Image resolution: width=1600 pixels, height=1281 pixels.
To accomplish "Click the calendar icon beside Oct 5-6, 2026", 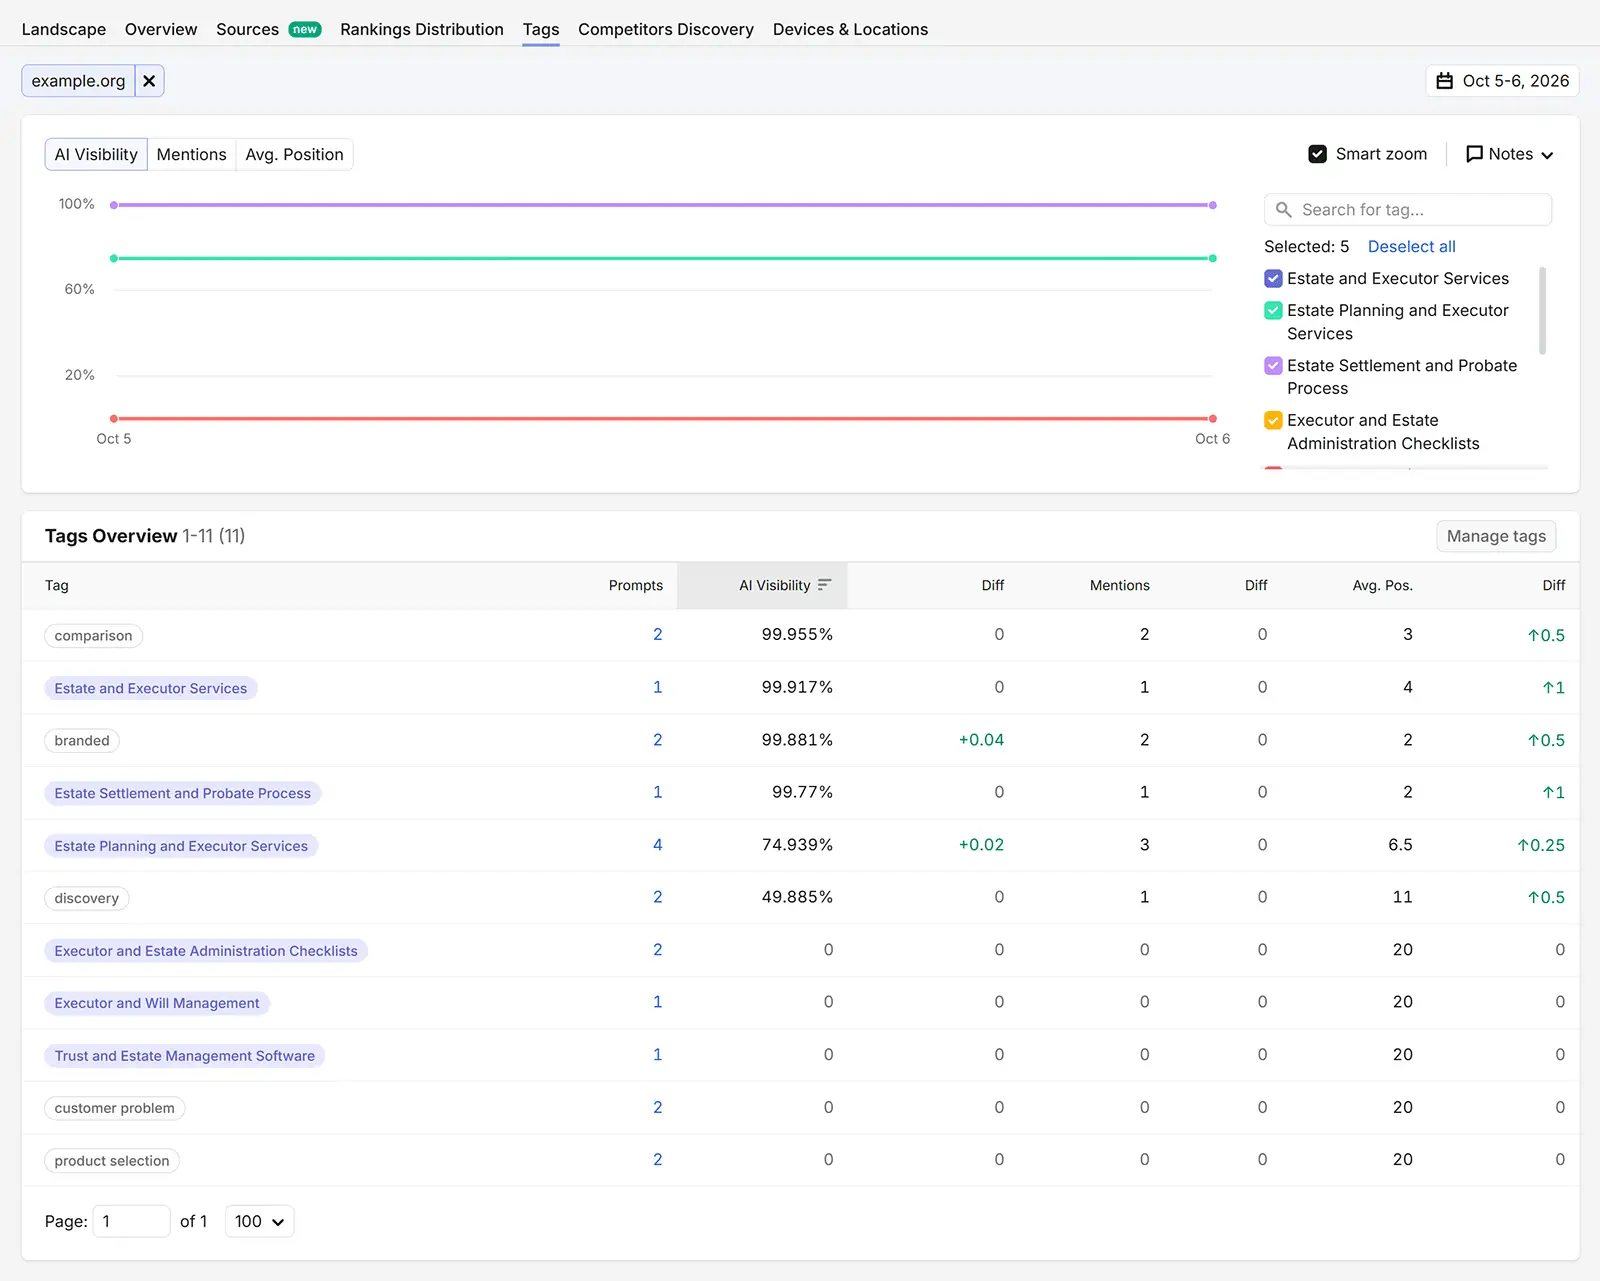I will pyautogui.click(x=1445, y=81).
